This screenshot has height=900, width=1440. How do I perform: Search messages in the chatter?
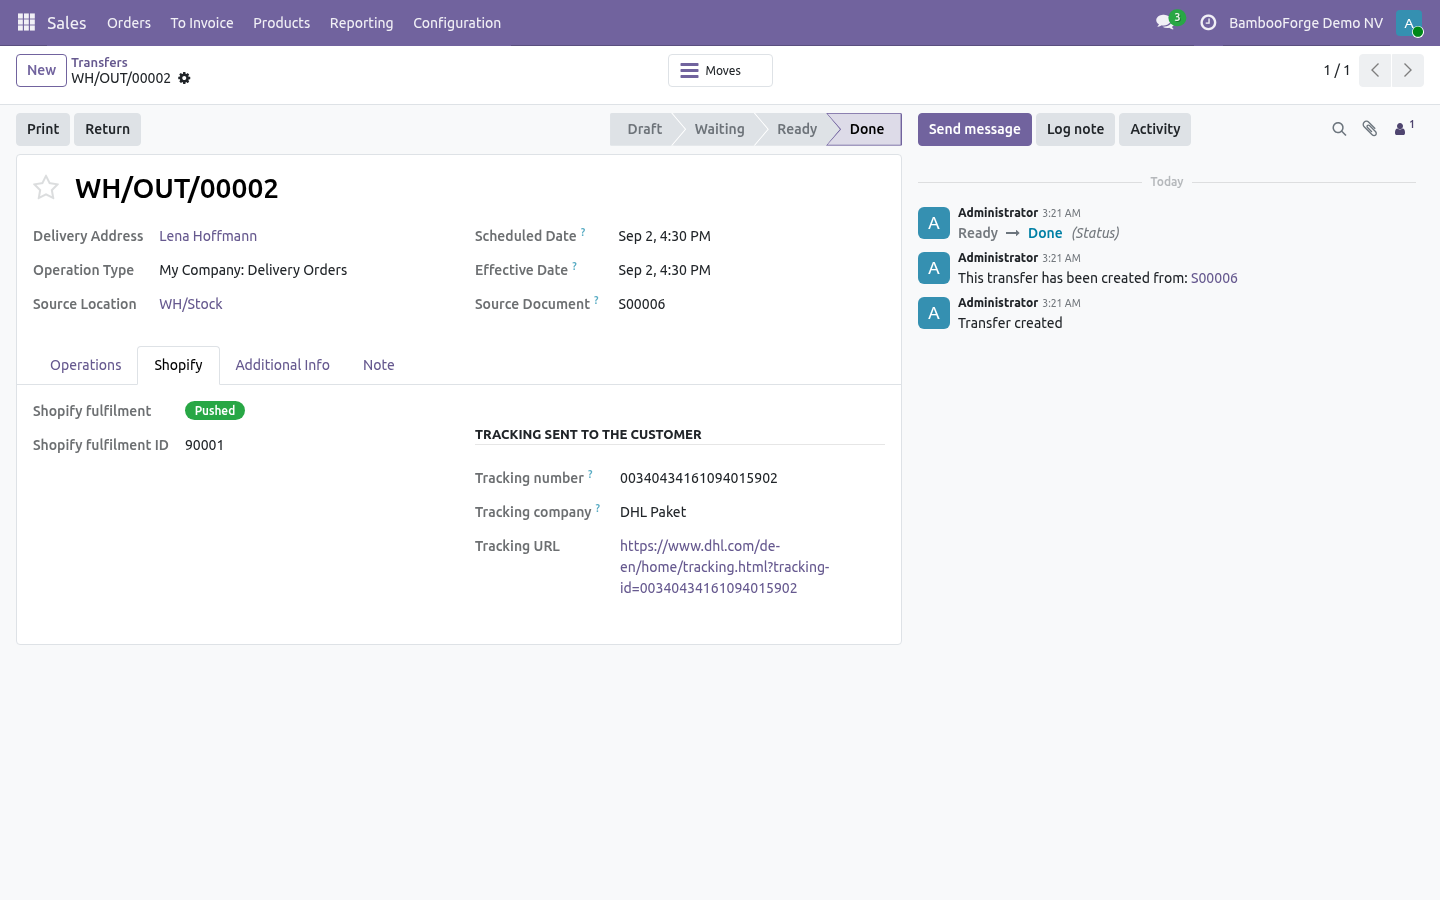[1339, 129]
